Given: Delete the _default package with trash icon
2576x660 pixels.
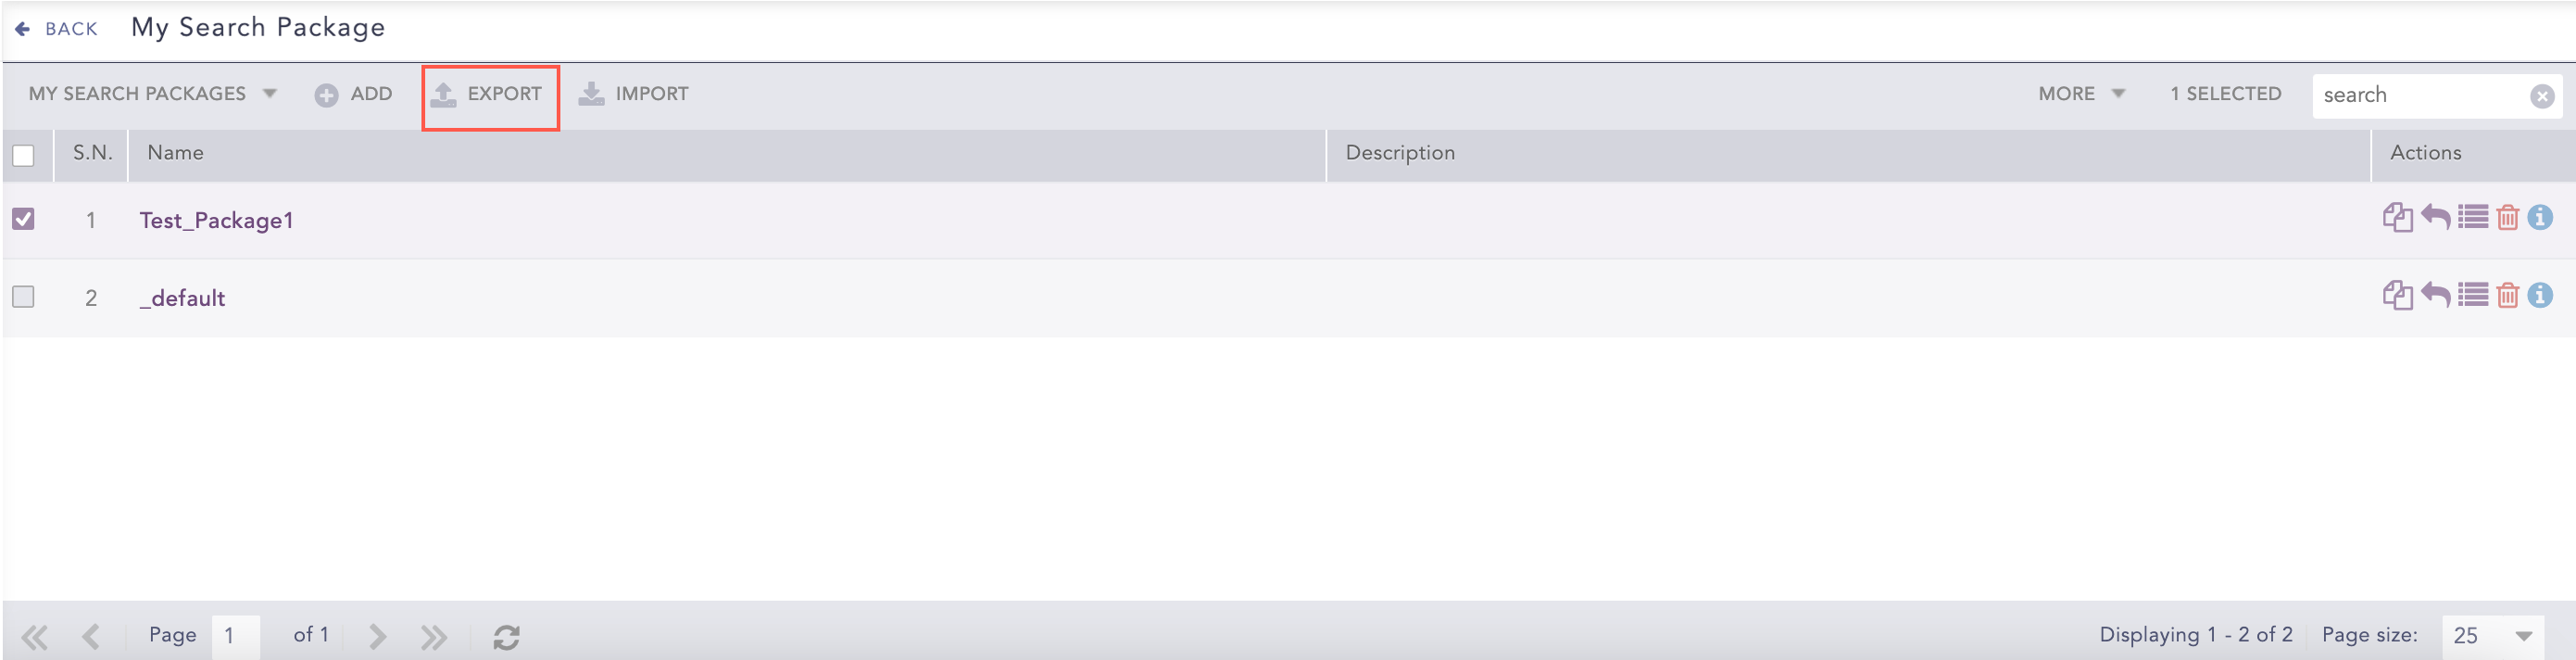Looking at the screenshot, I should [x=2507, y=295].
